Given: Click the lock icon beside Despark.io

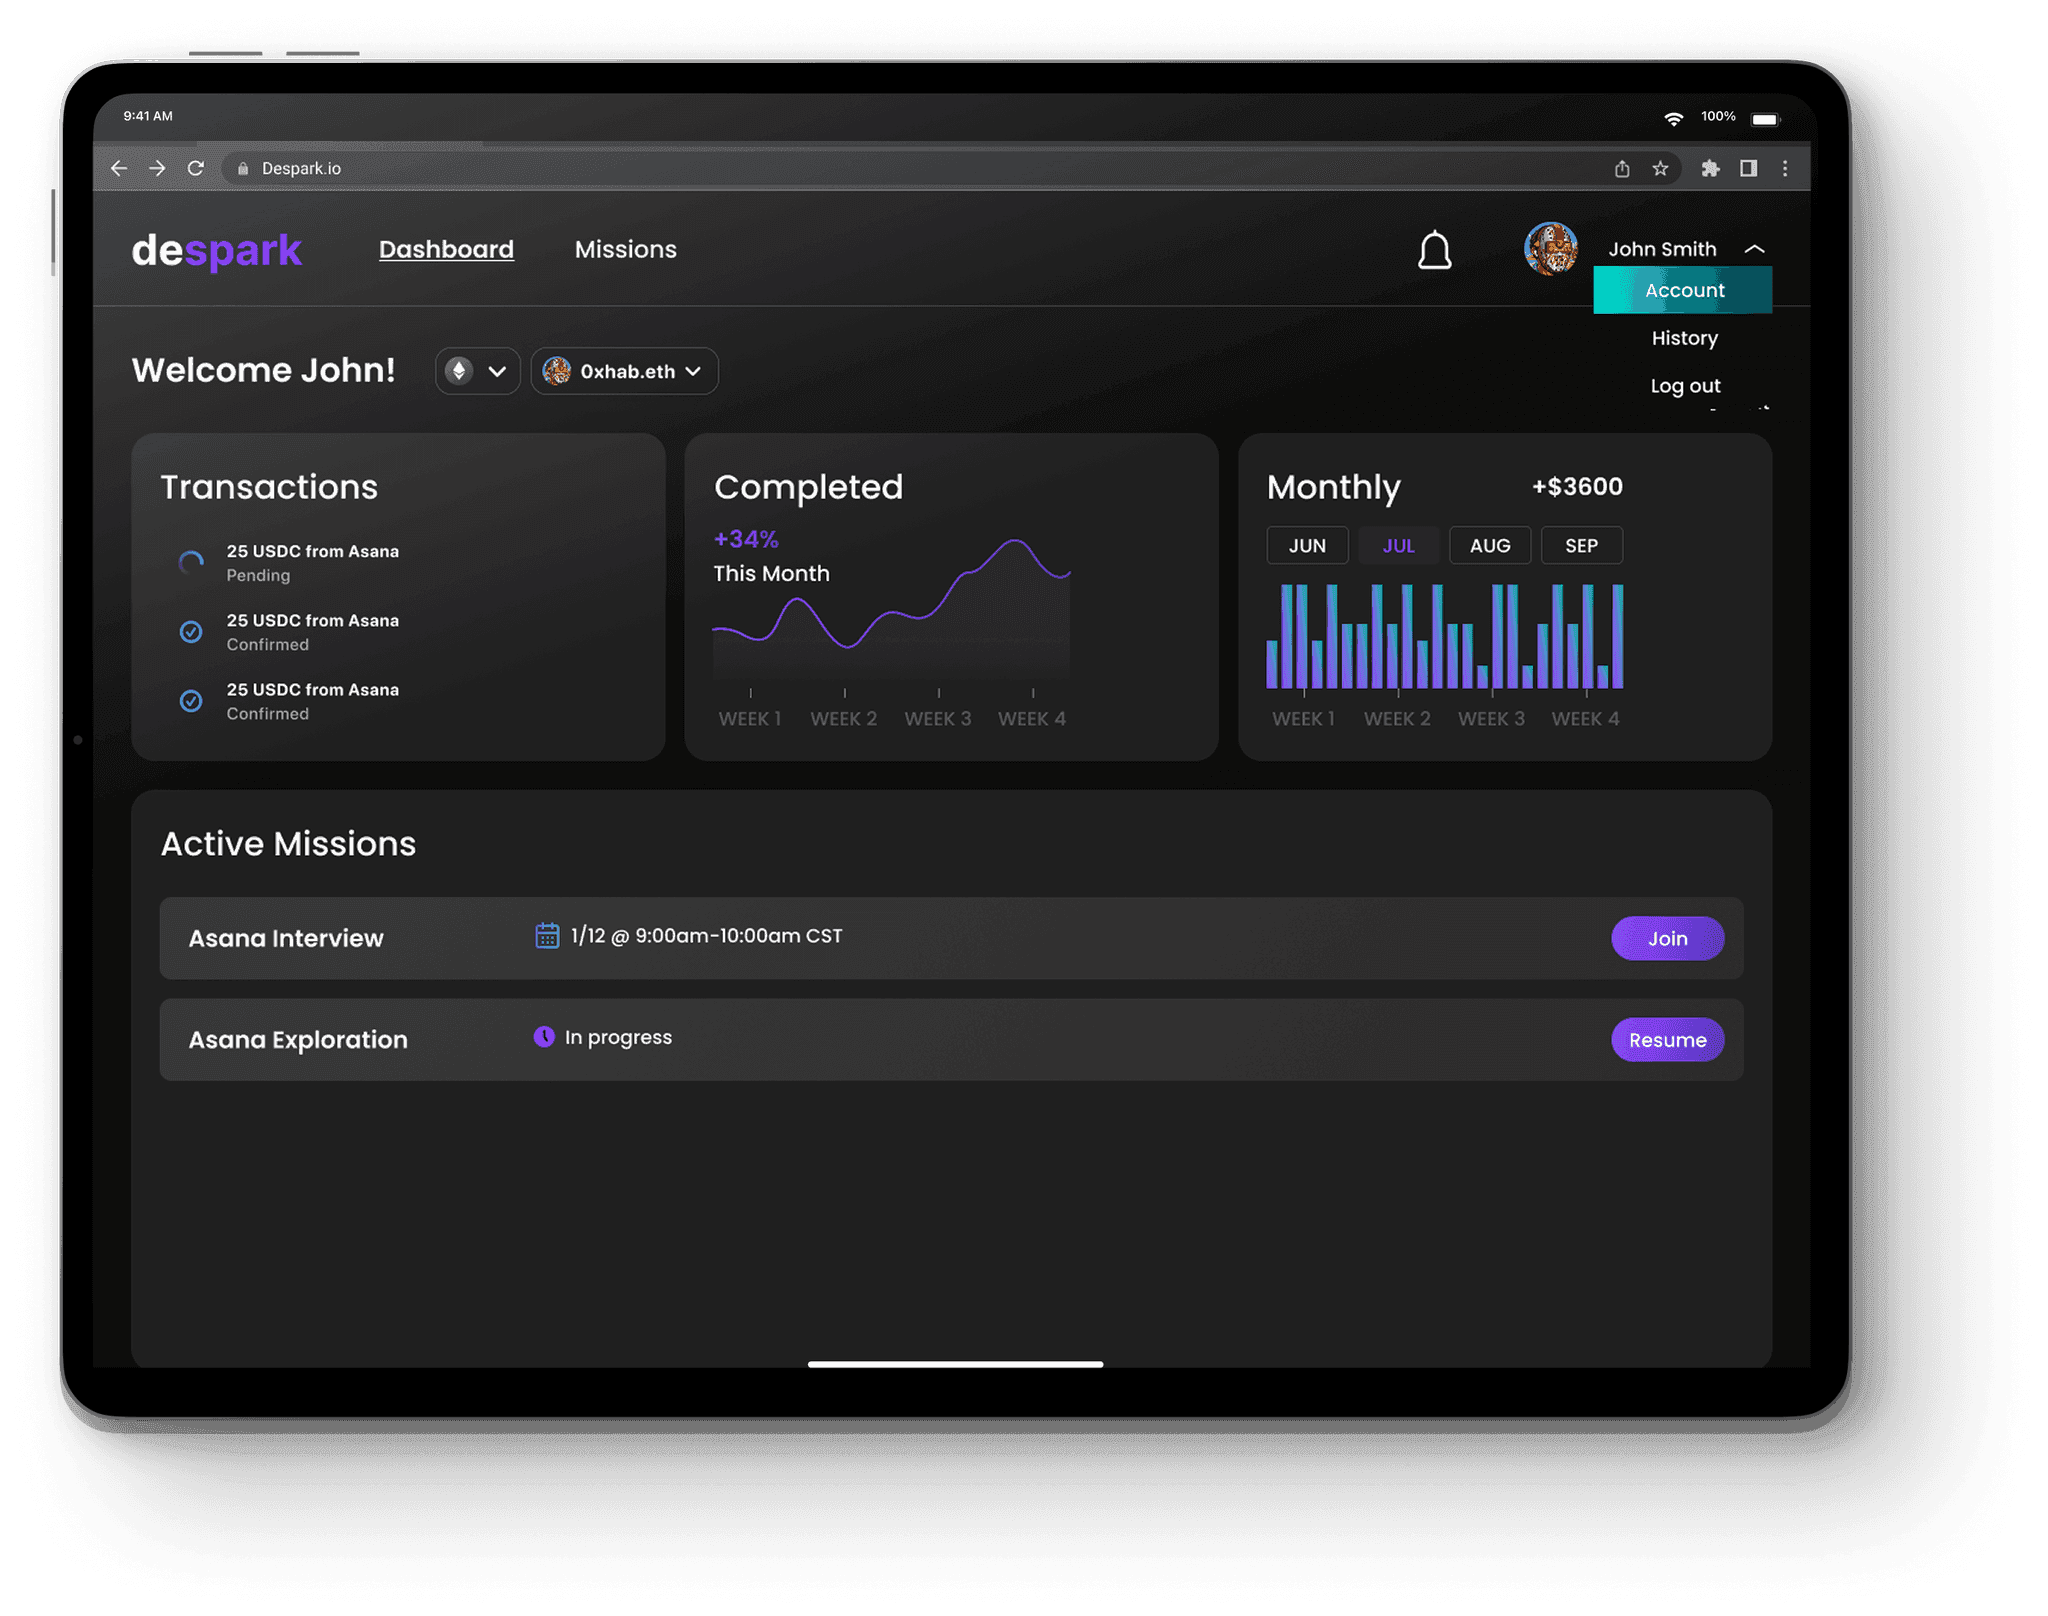Looking at the screenshot, I should [242, 169].
